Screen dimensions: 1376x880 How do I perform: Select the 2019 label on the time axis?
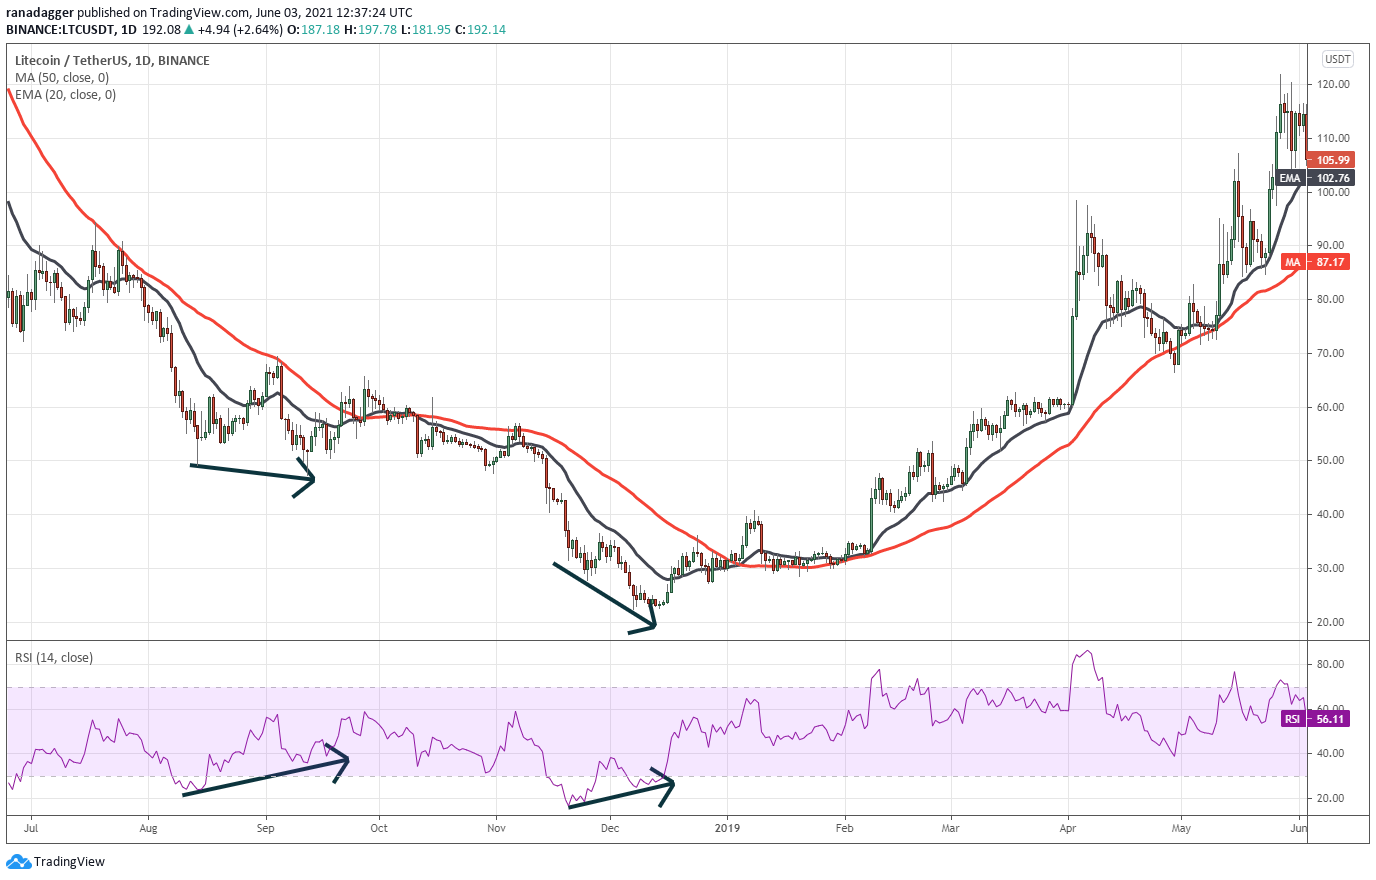(727, 829)
